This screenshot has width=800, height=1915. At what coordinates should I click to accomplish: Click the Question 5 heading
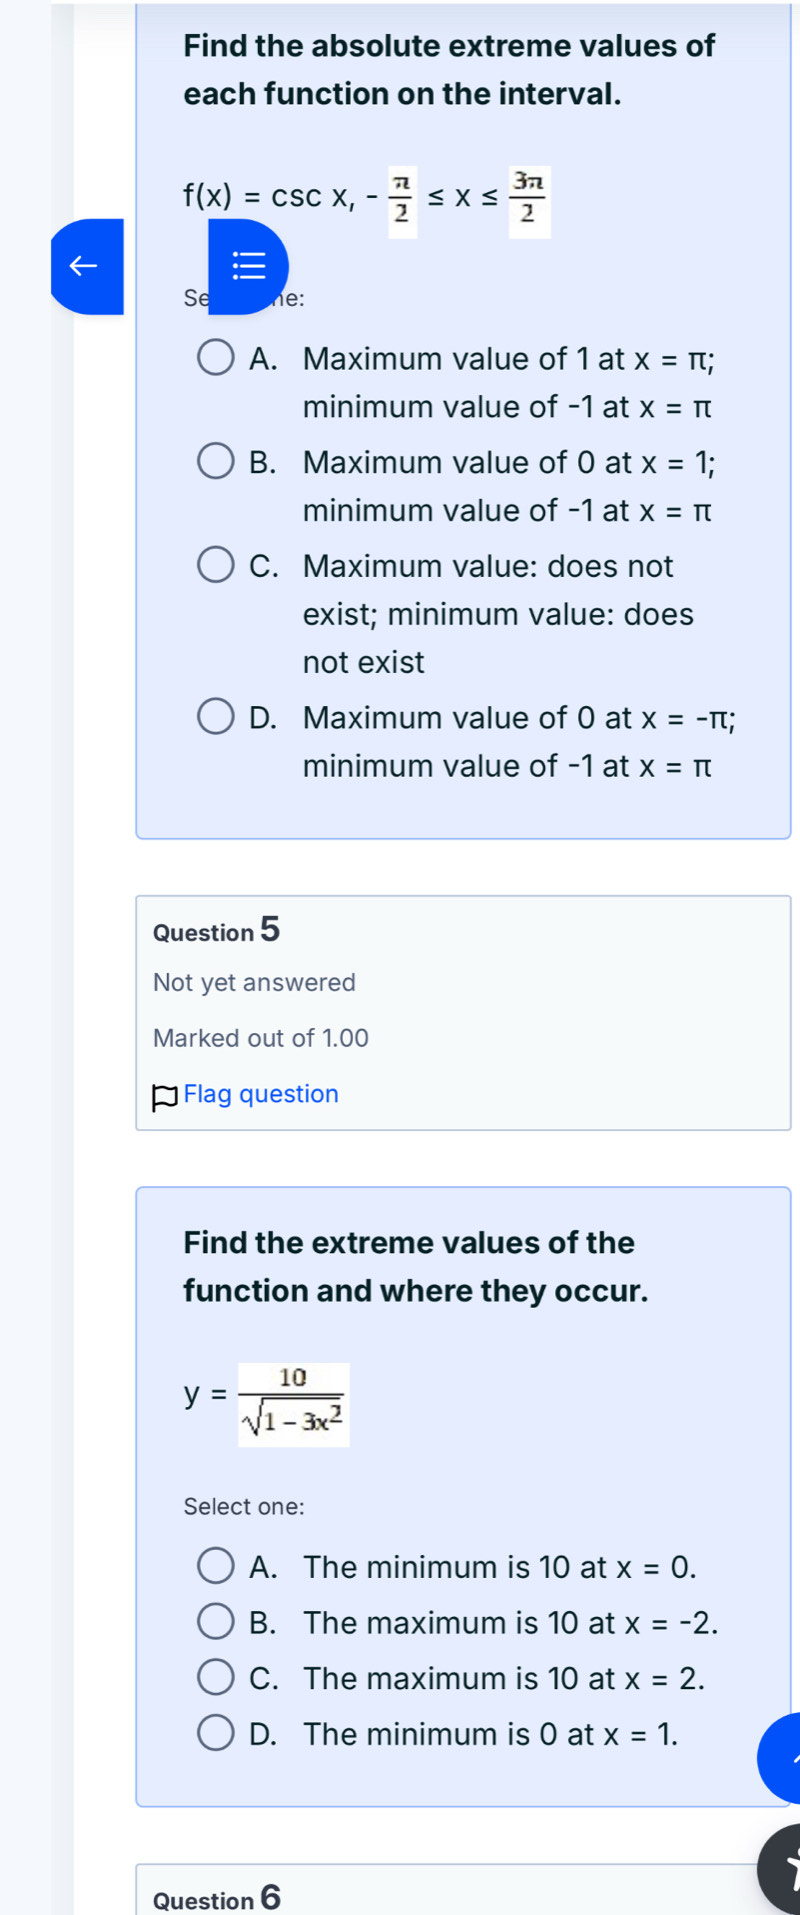[213, 930]
